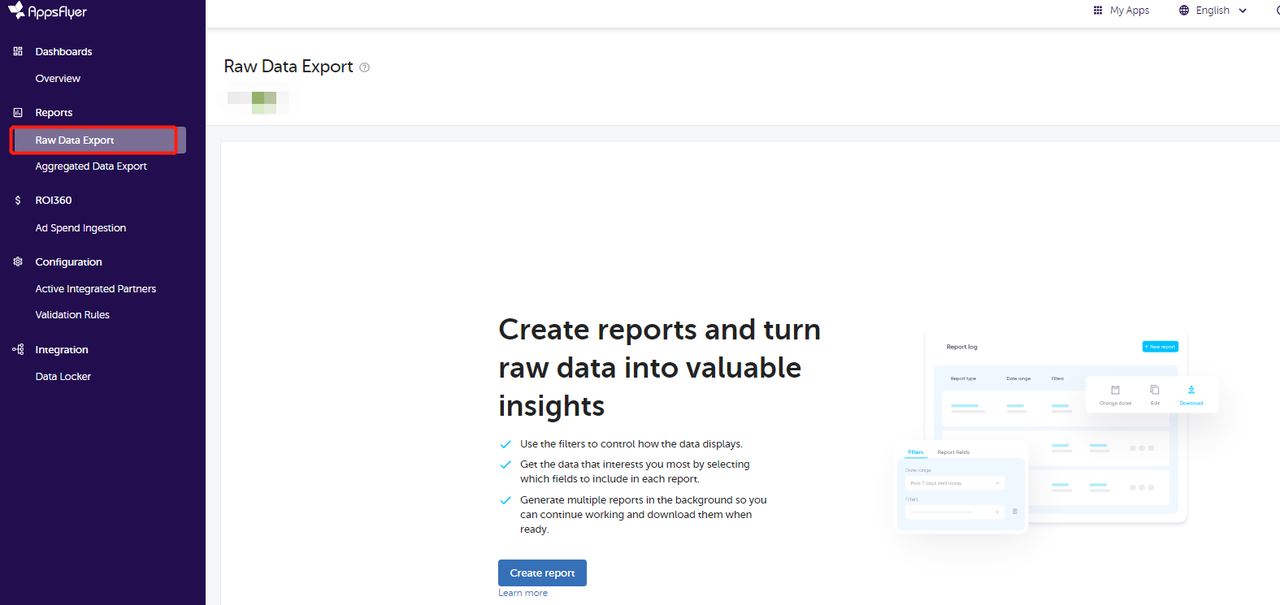The width and height of the screenshot is (1280, 605).
Task: Click the Dashboards section icon in sidebar
Action: tap(18, 51)
